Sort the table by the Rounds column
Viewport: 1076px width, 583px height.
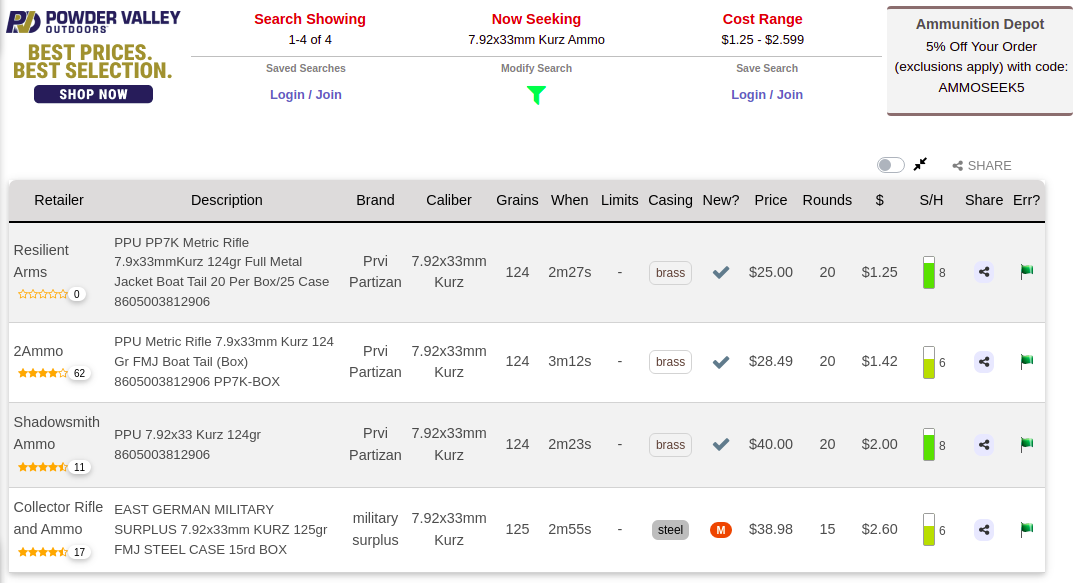pyautogui.click(x=827, y=200)
